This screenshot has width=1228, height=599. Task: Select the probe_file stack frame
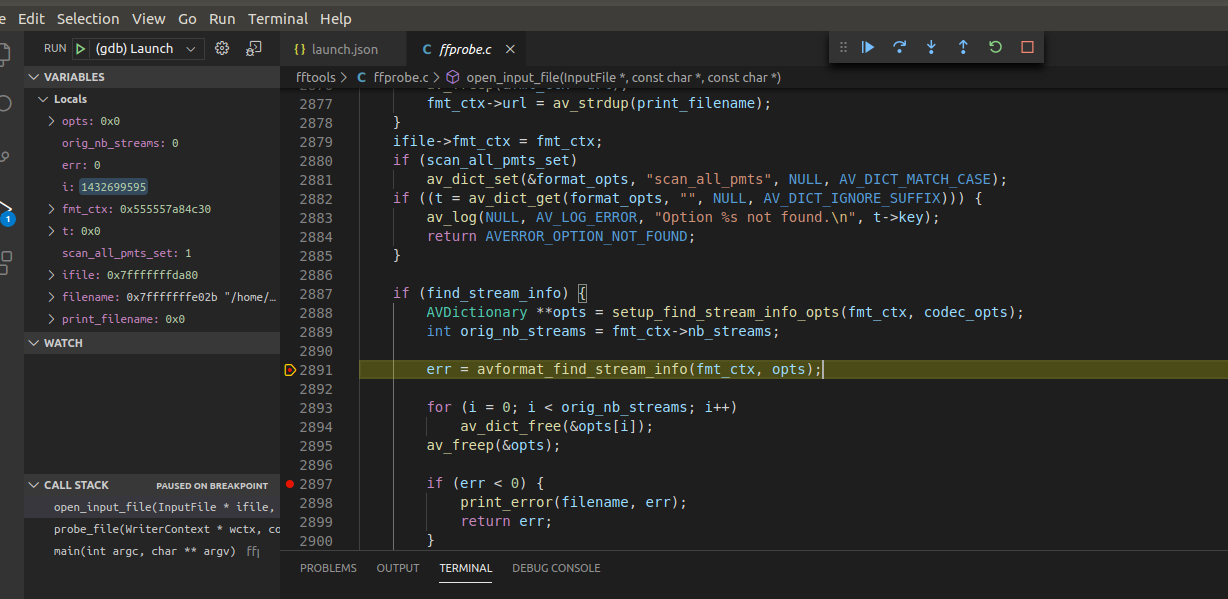click(x=152, y=529)
